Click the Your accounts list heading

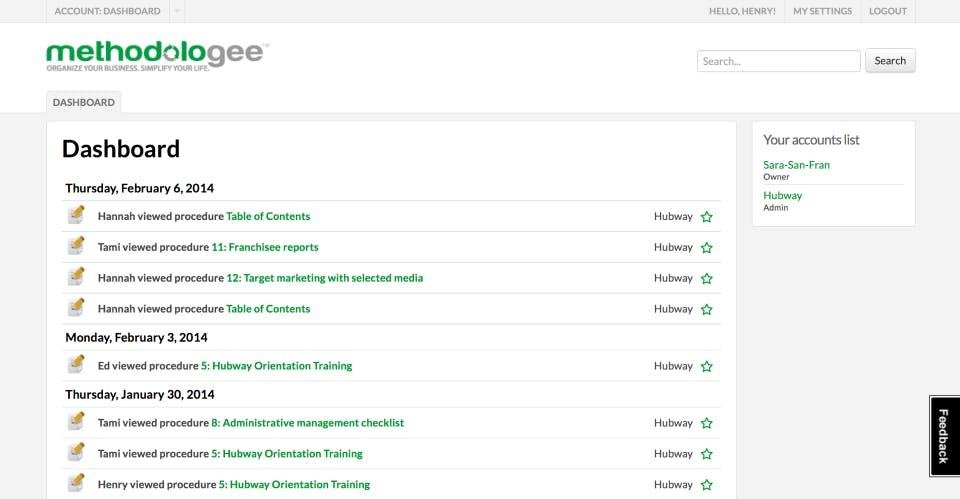tap(811, 140)
